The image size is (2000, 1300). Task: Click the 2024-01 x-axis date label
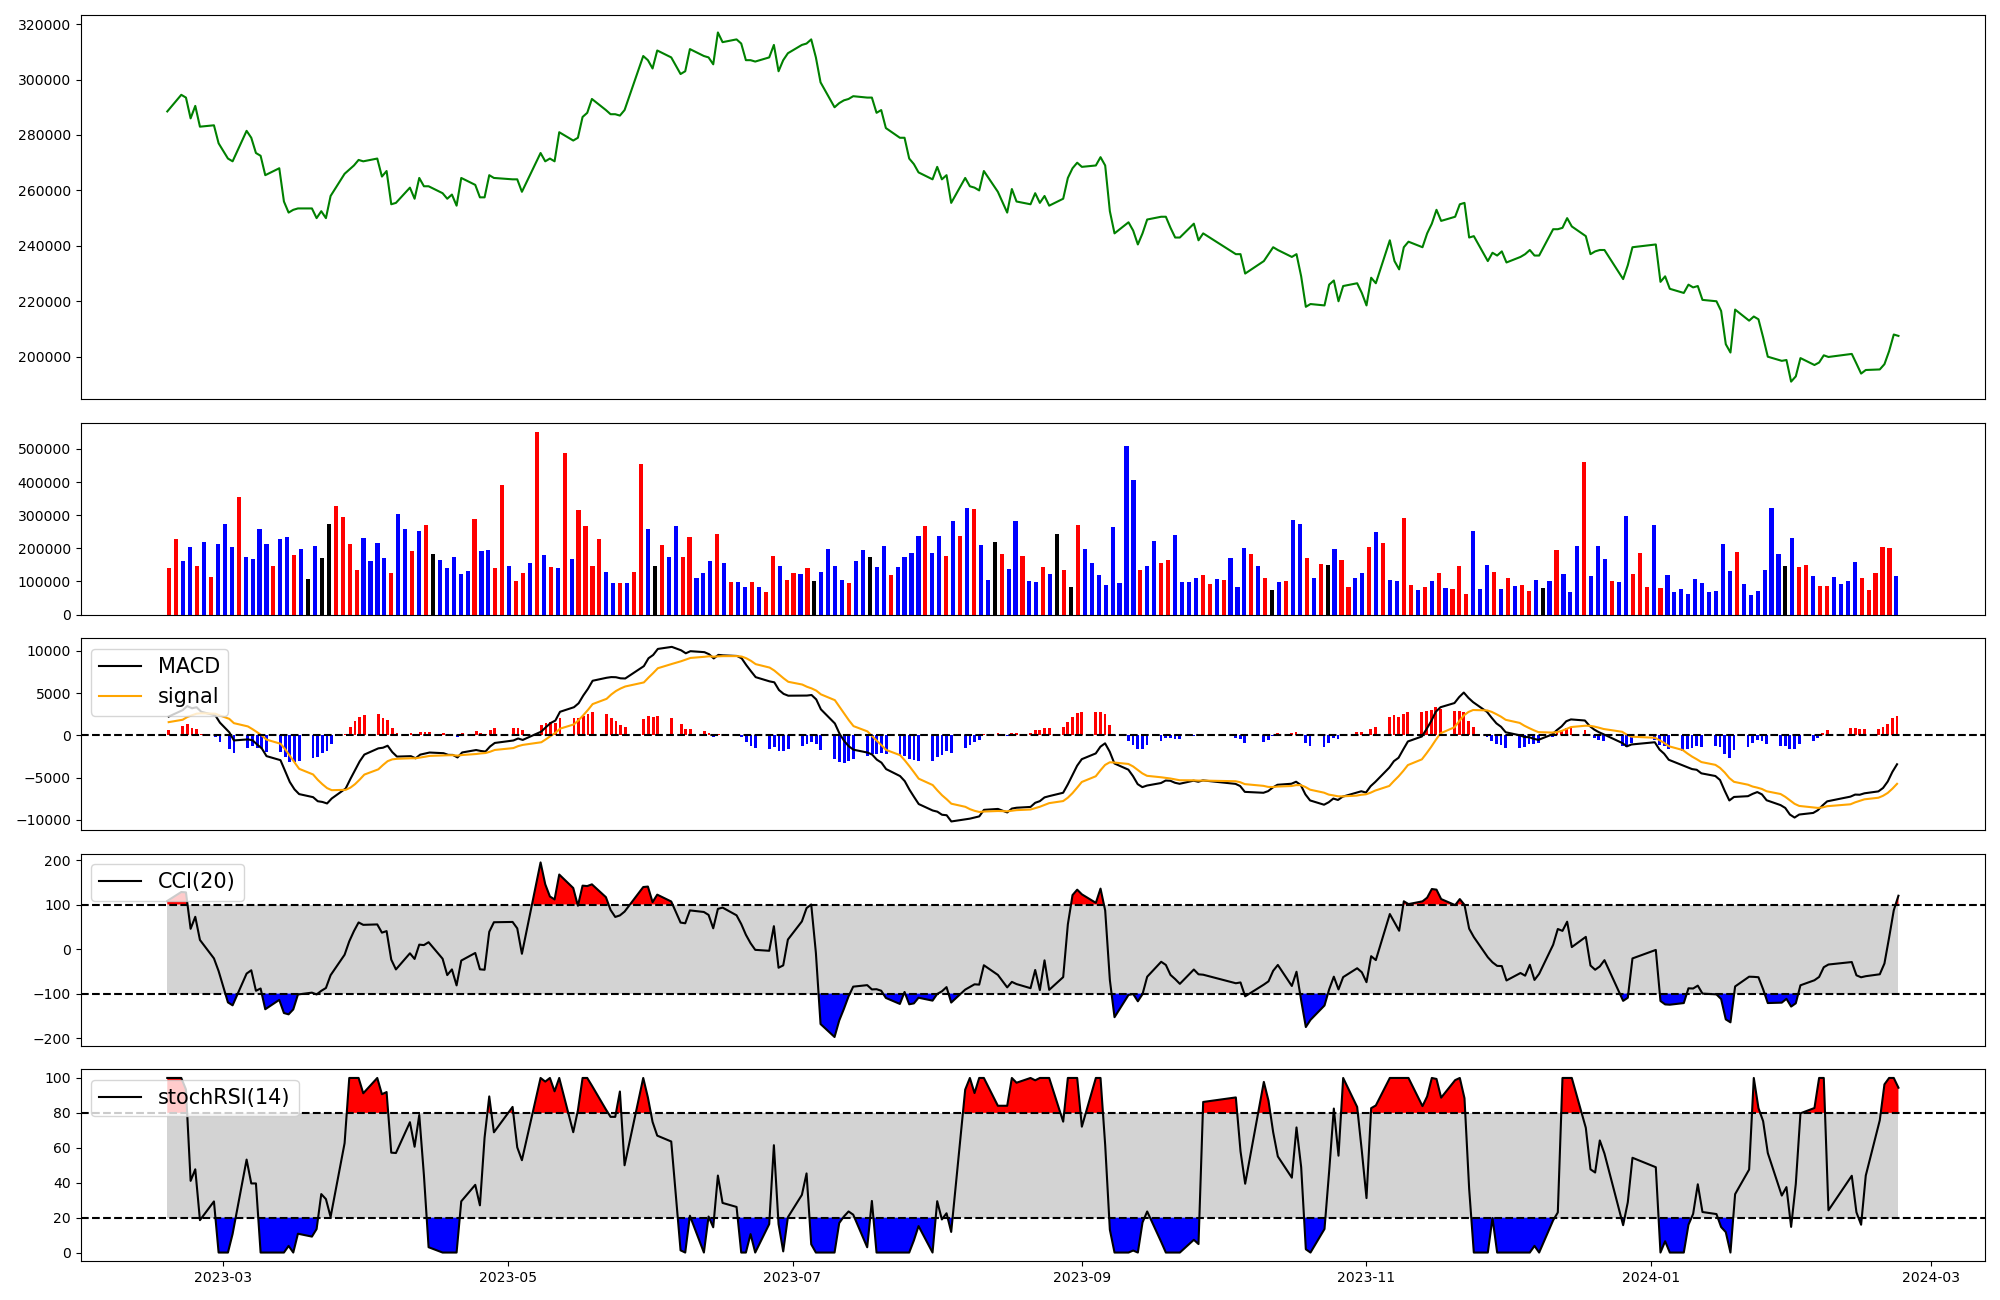coord(1651,1277)
